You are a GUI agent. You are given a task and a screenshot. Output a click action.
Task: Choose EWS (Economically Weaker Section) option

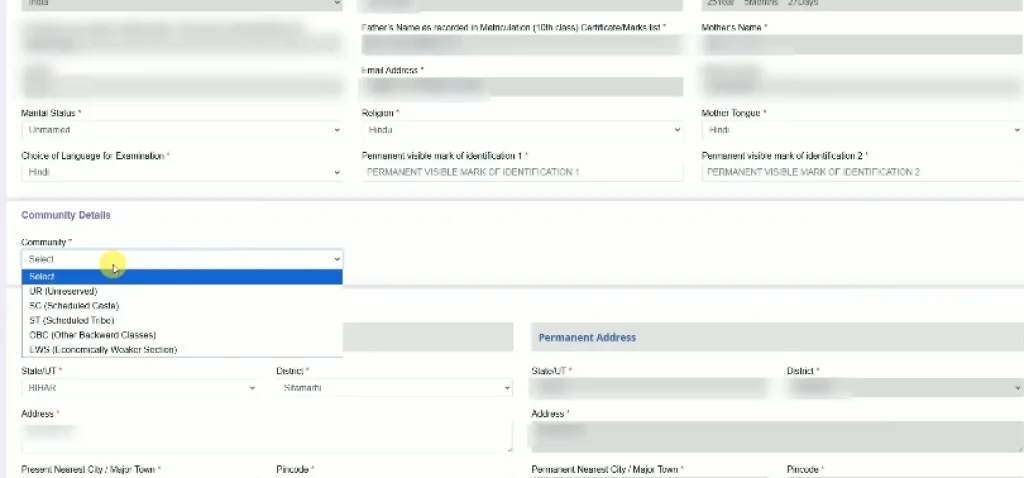(182, 349)
